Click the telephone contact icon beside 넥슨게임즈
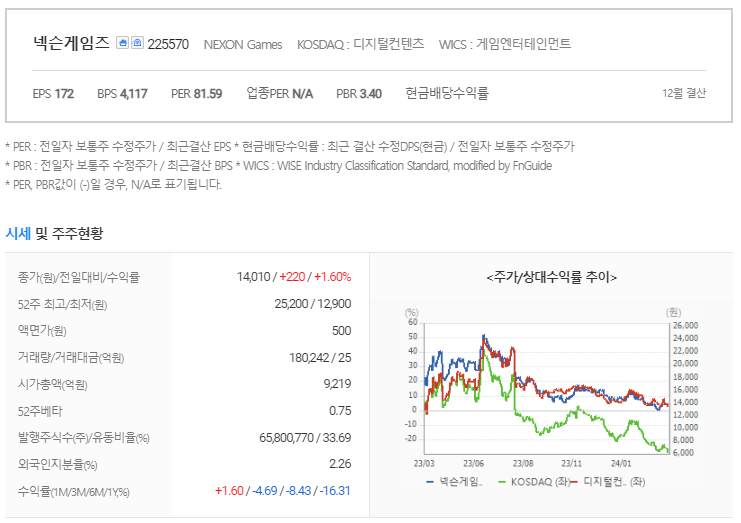This screenshot has width=741, height=523. click(137, 43)
